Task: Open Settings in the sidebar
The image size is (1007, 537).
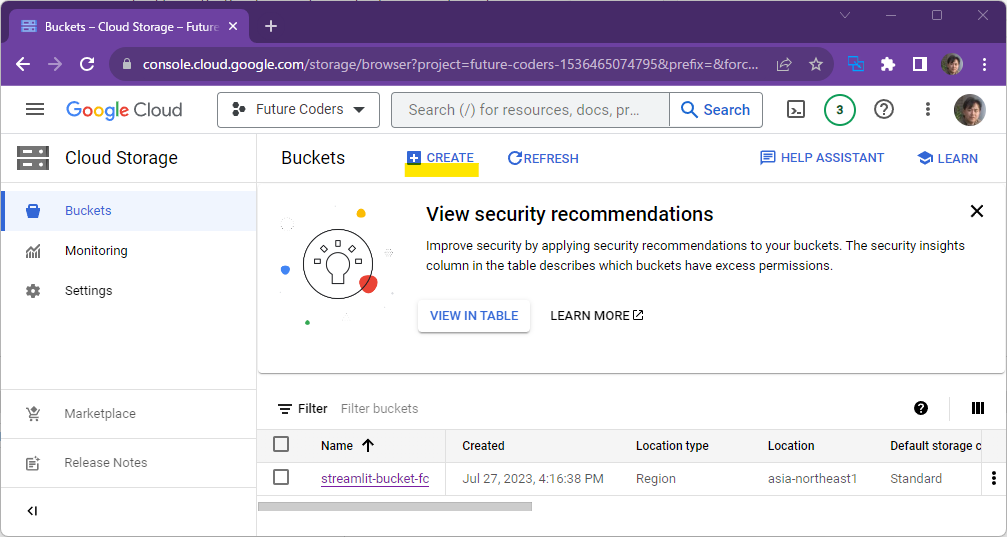Action: pos(128,290)
